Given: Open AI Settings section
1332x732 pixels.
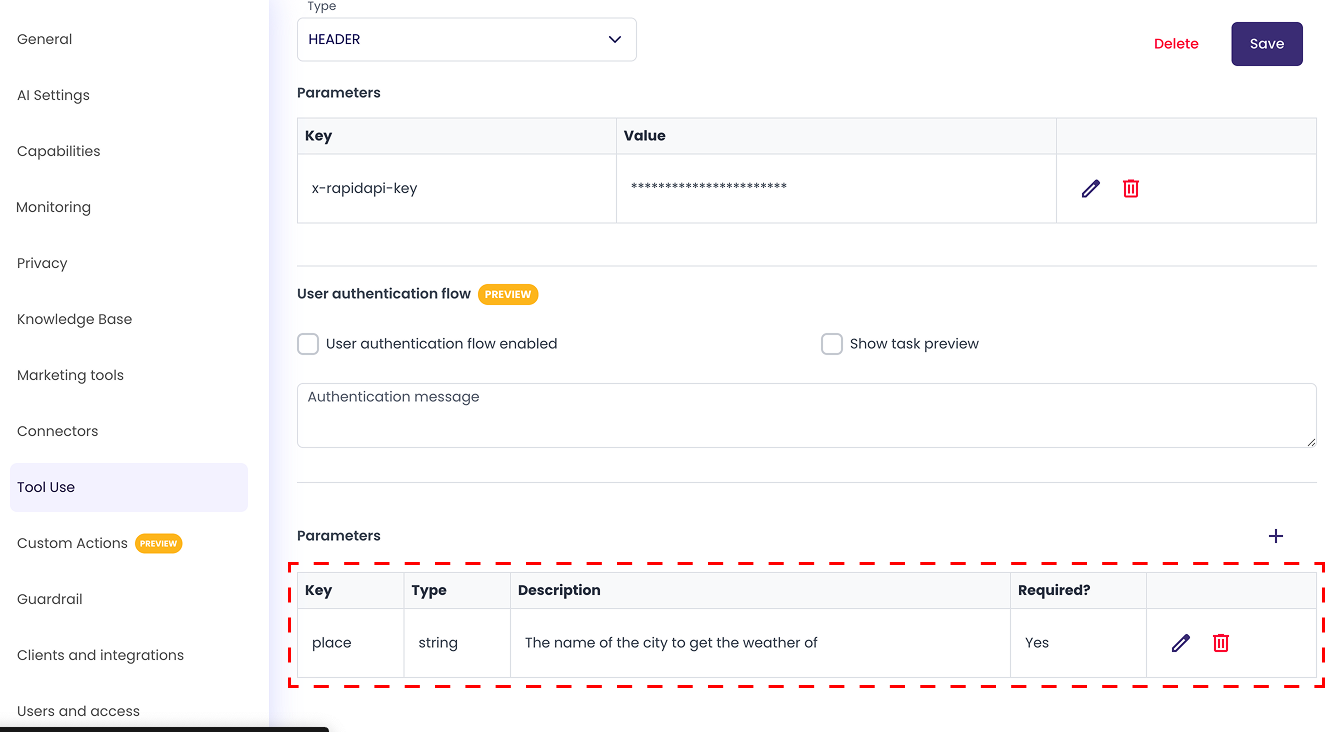Looking at the screenshot, I should point(53,95).
